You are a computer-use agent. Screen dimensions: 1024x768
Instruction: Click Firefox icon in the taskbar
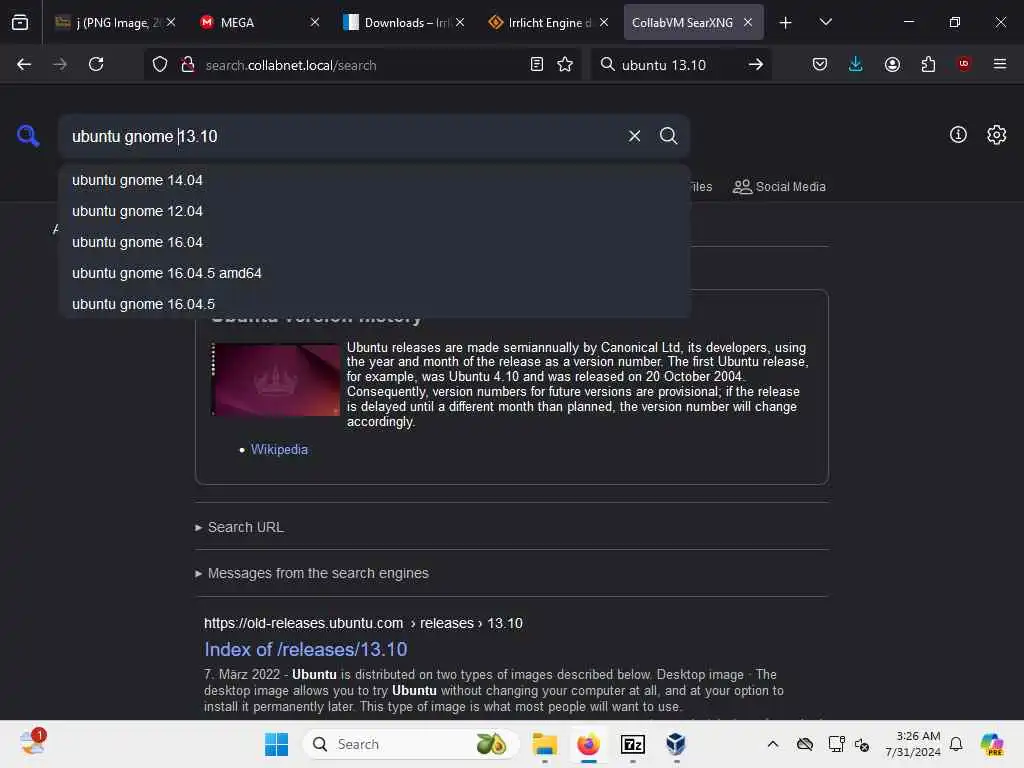click(x=588, y=744)
